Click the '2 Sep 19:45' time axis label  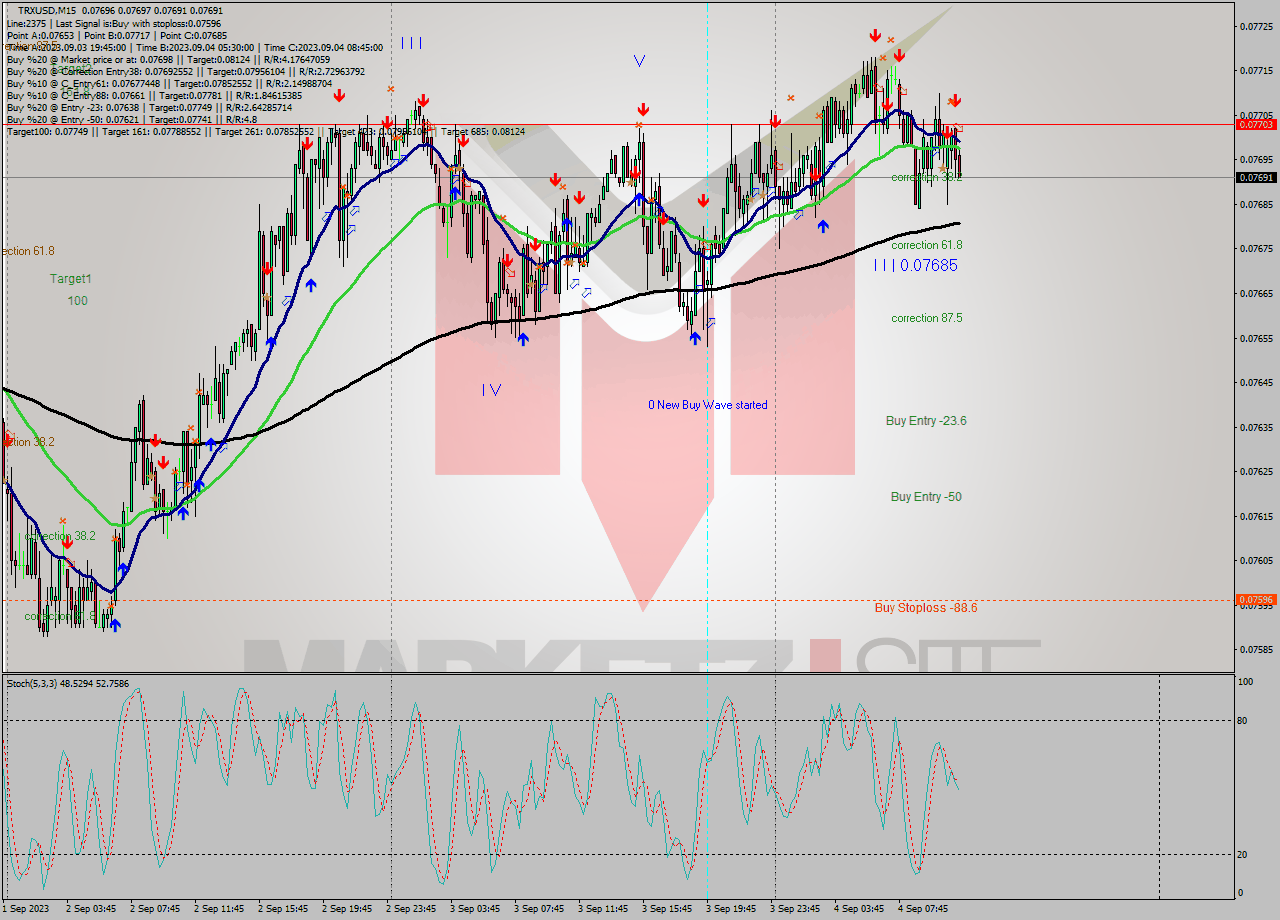(x=347, y=909)
